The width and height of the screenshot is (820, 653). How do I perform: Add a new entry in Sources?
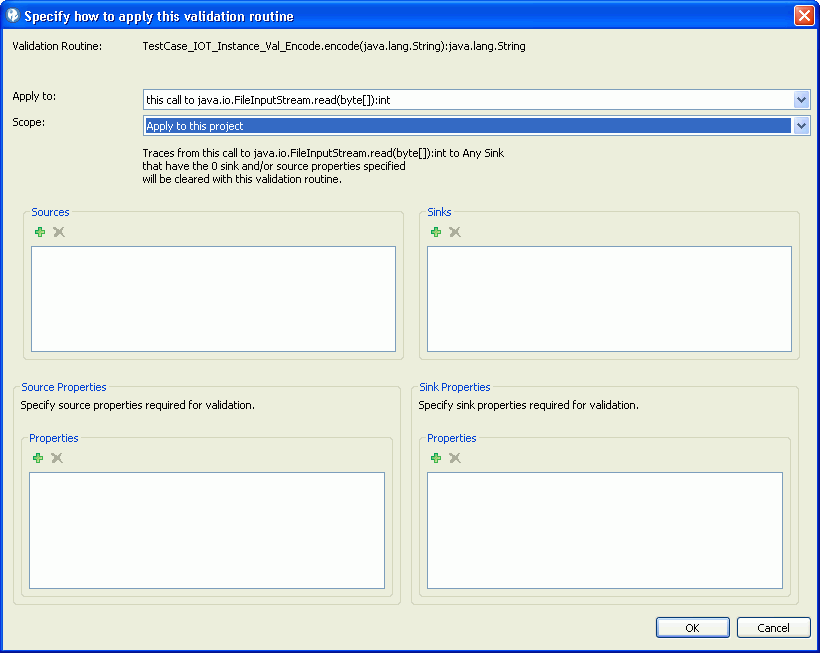[x=40, y=232]
